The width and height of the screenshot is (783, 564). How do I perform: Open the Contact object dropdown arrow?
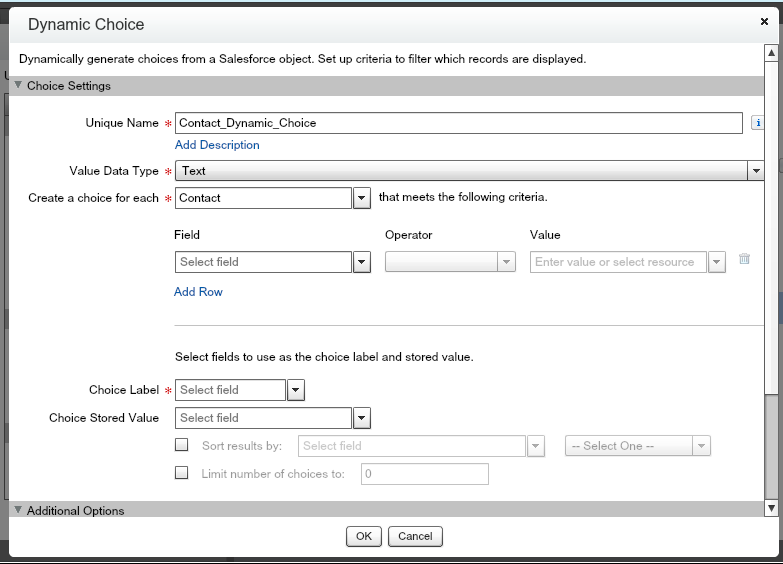pos(362,198)
